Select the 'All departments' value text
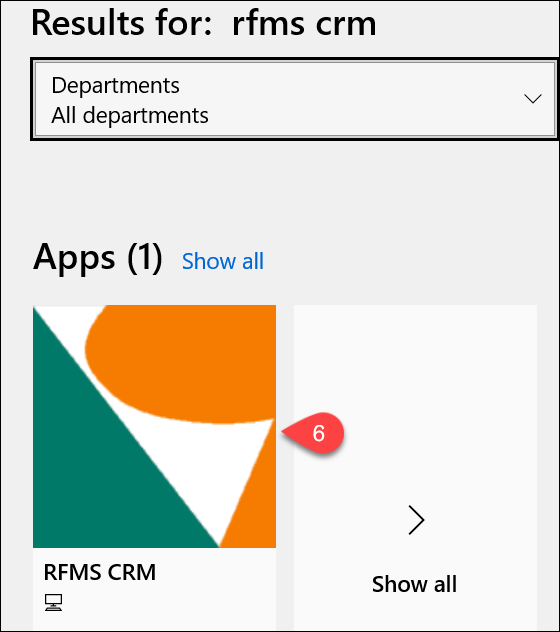Screen dimensions: 560x632 pos(130,116)
